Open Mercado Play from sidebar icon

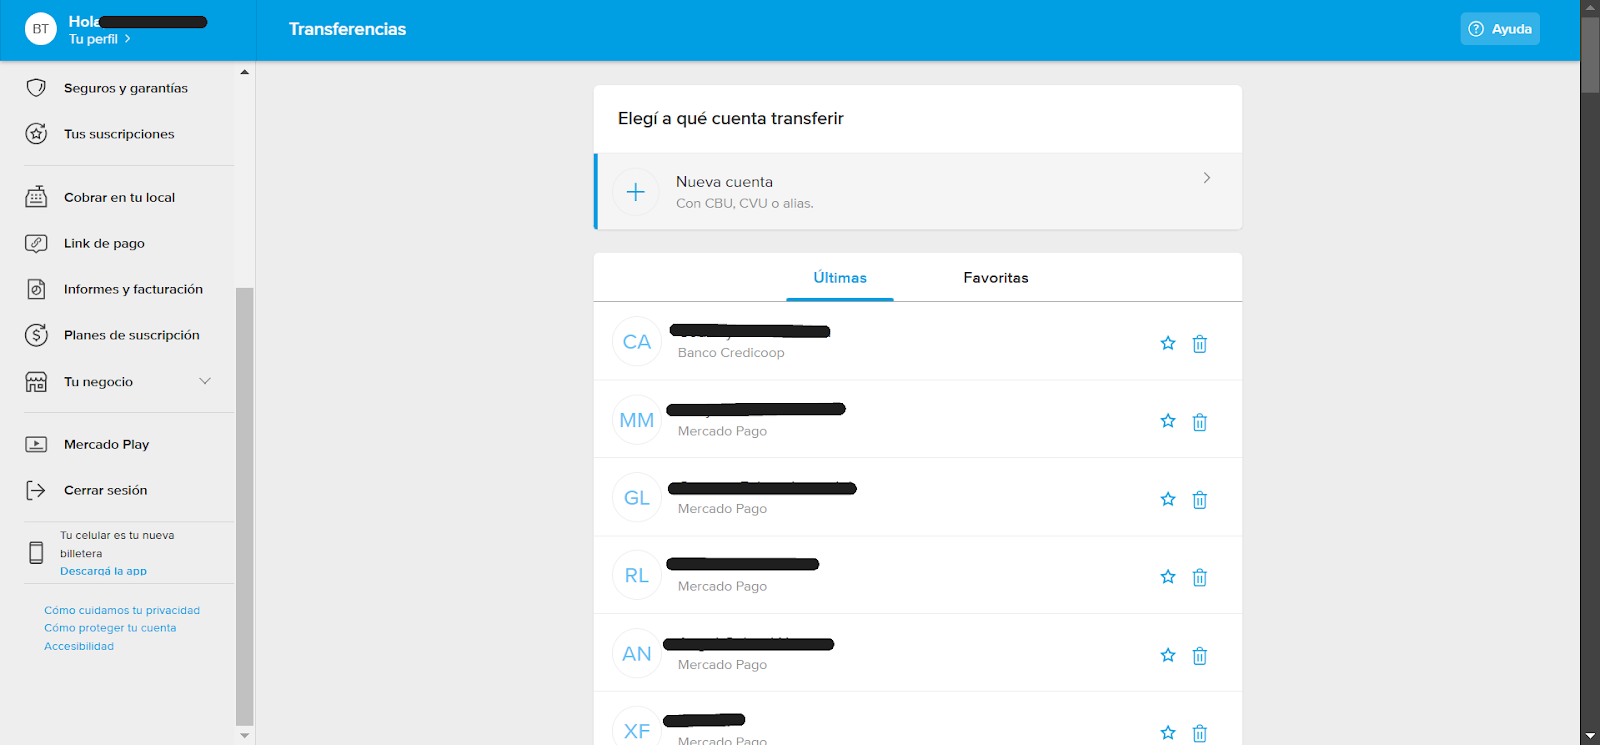36,445
